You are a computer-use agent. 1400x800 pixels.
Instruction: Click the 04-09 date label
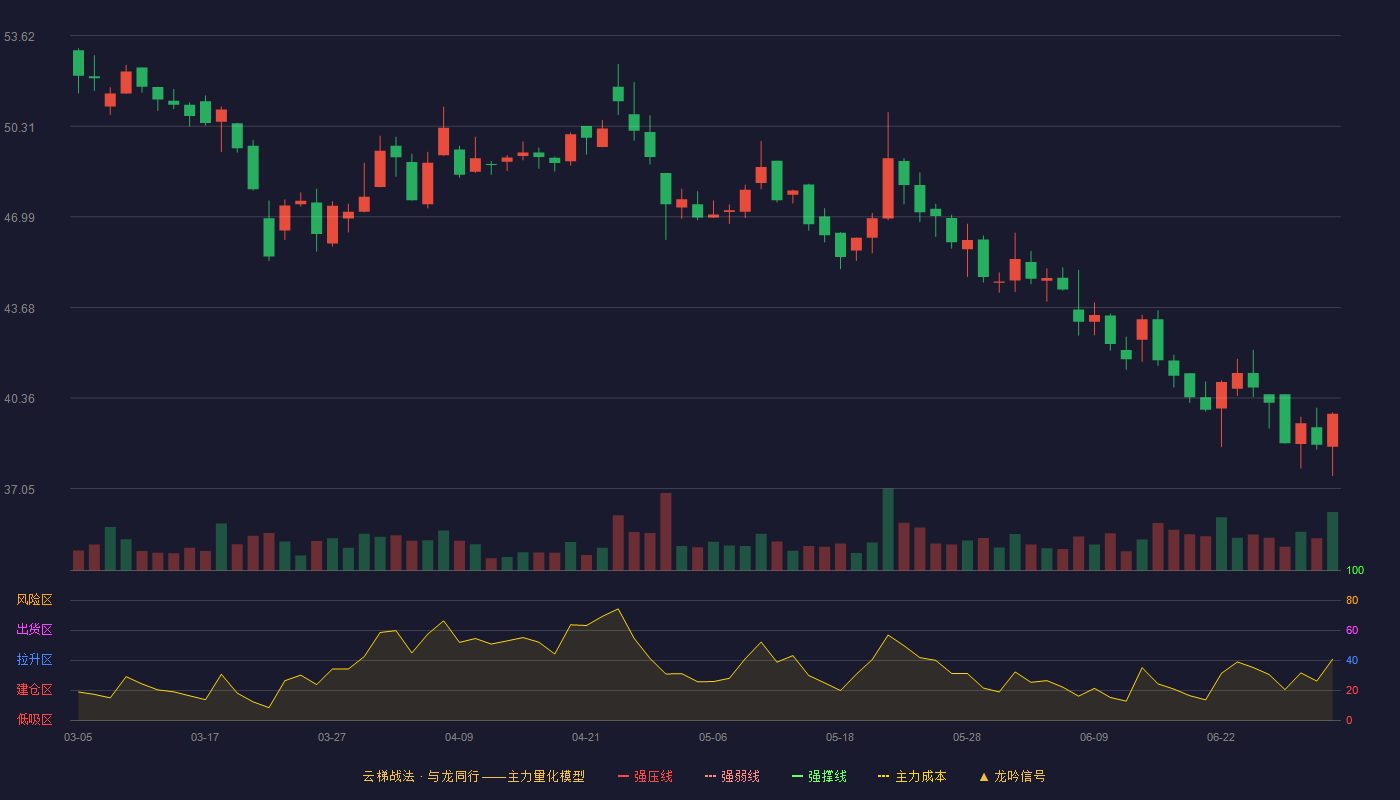tap(459, 737)
